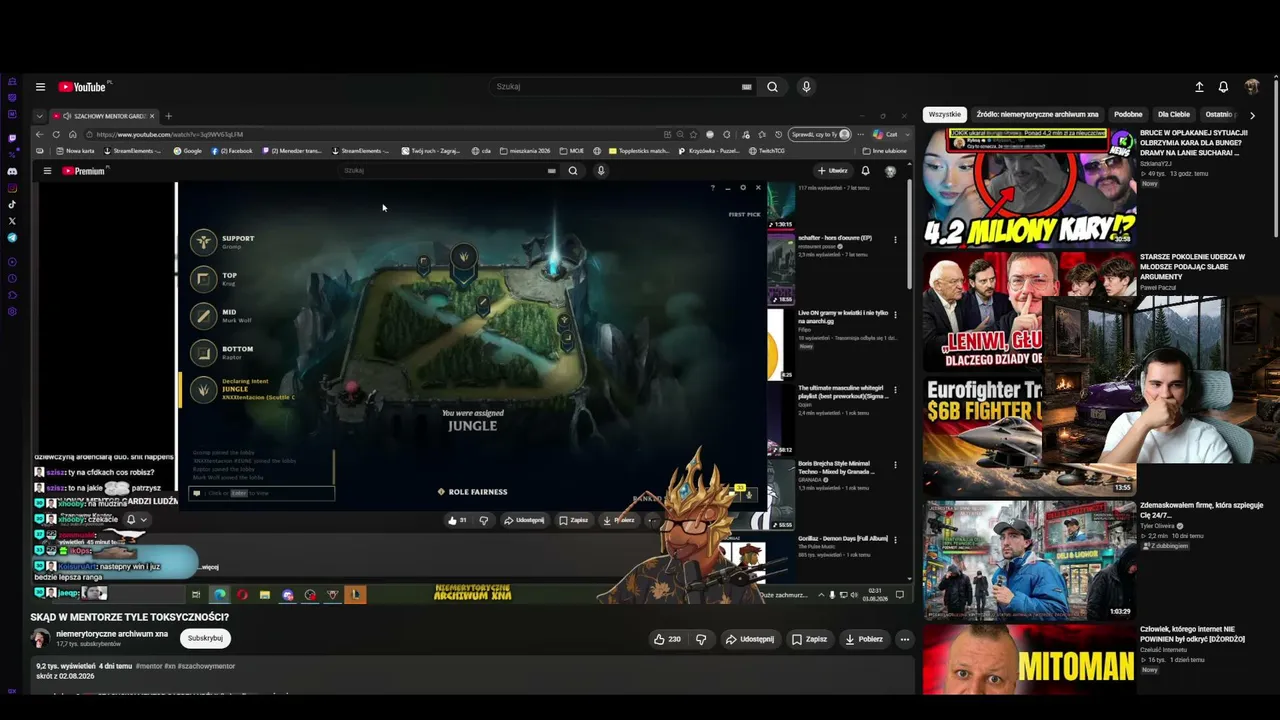The image size is (1280, 720).
Task: Download the video with the outer Pobierz button
Action: [x=865, y=639]
